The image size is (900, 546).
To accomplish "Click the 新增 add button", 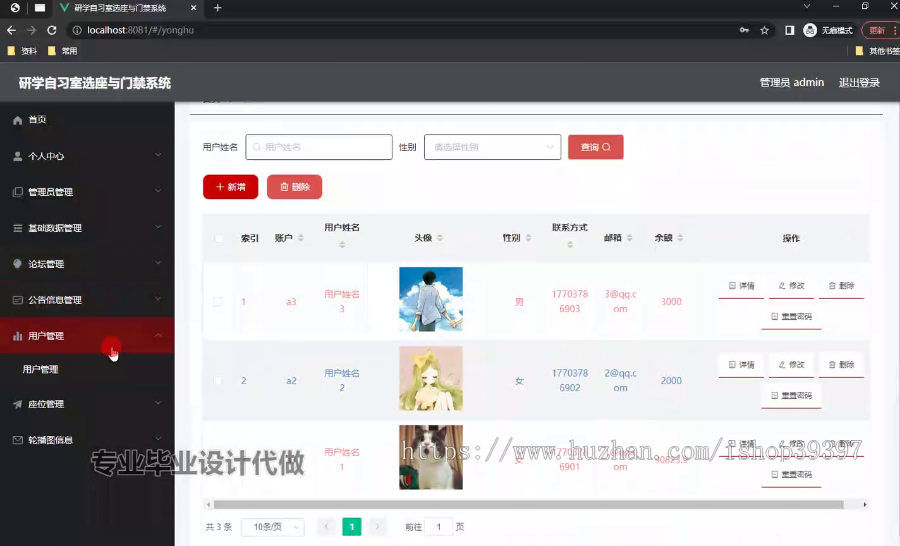I will click(231, 187).
